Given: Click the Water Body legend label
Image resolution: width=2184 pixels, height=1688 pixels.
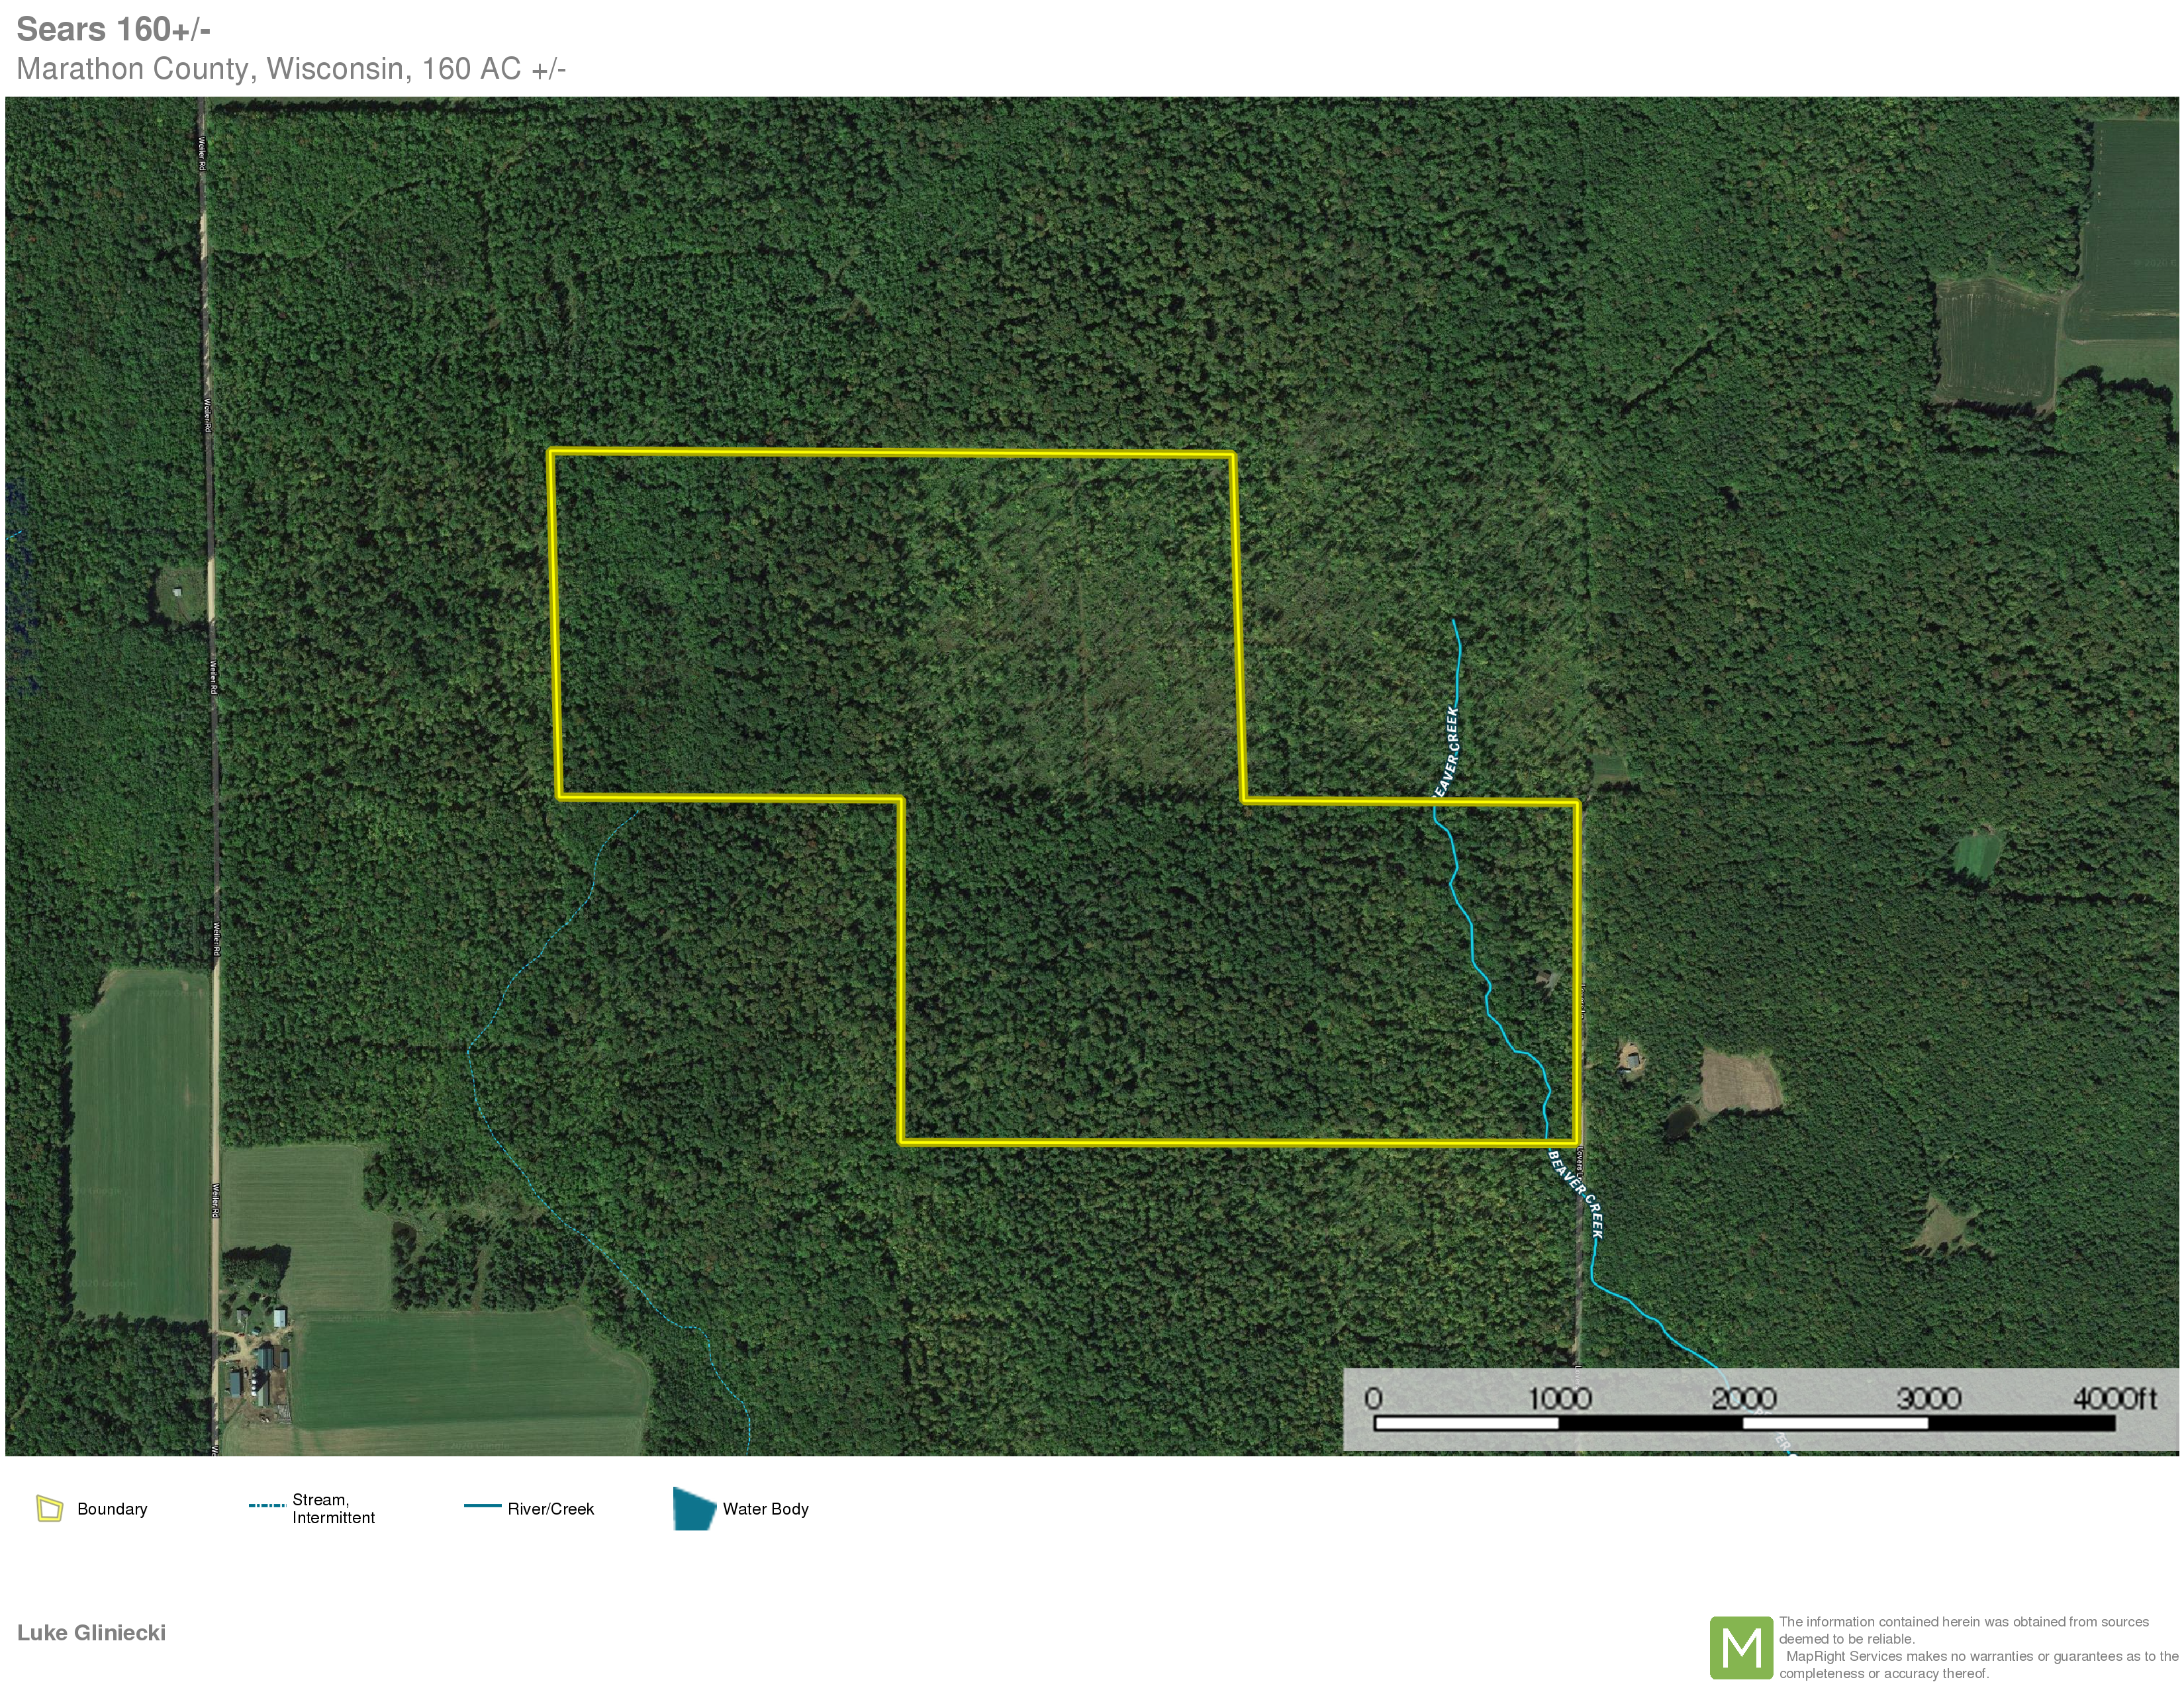Looking at the screenshot, I should coord(765,1509).
